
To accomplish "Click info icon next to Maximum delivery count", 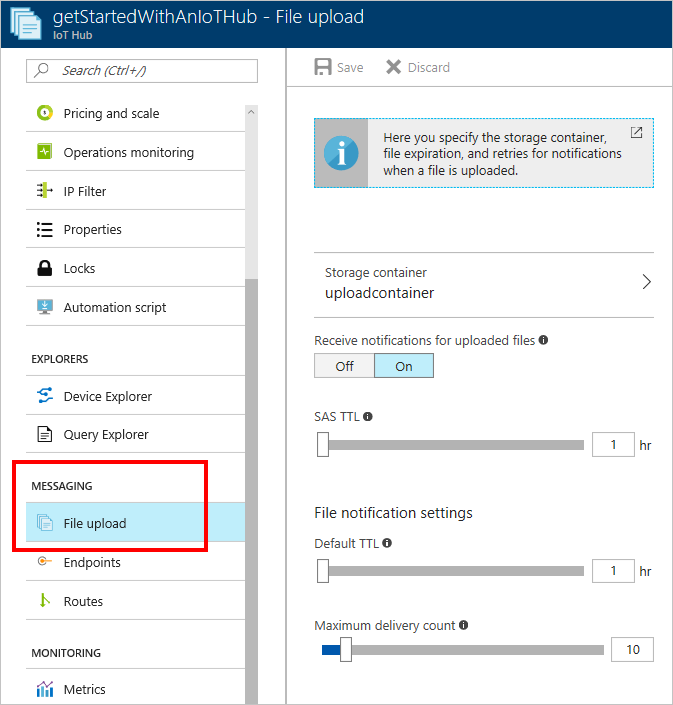I will (464, 625).
